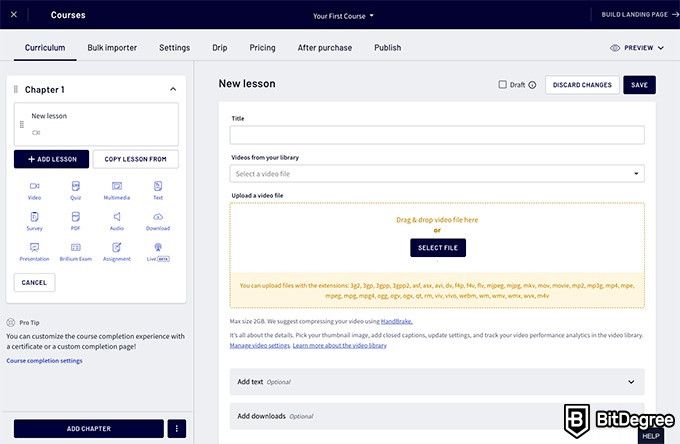
Task: Click the Add Lesson button
Action: coord(51,159)
